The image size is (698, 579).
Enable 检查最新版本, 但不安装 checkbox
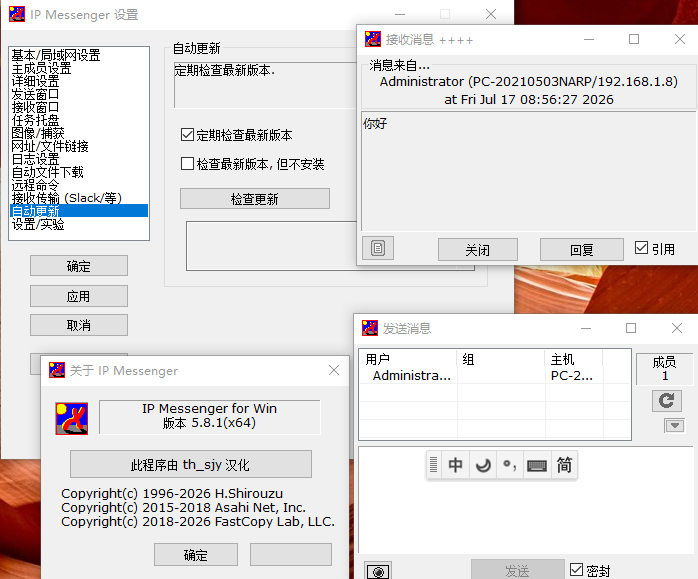tap(187, 163)
